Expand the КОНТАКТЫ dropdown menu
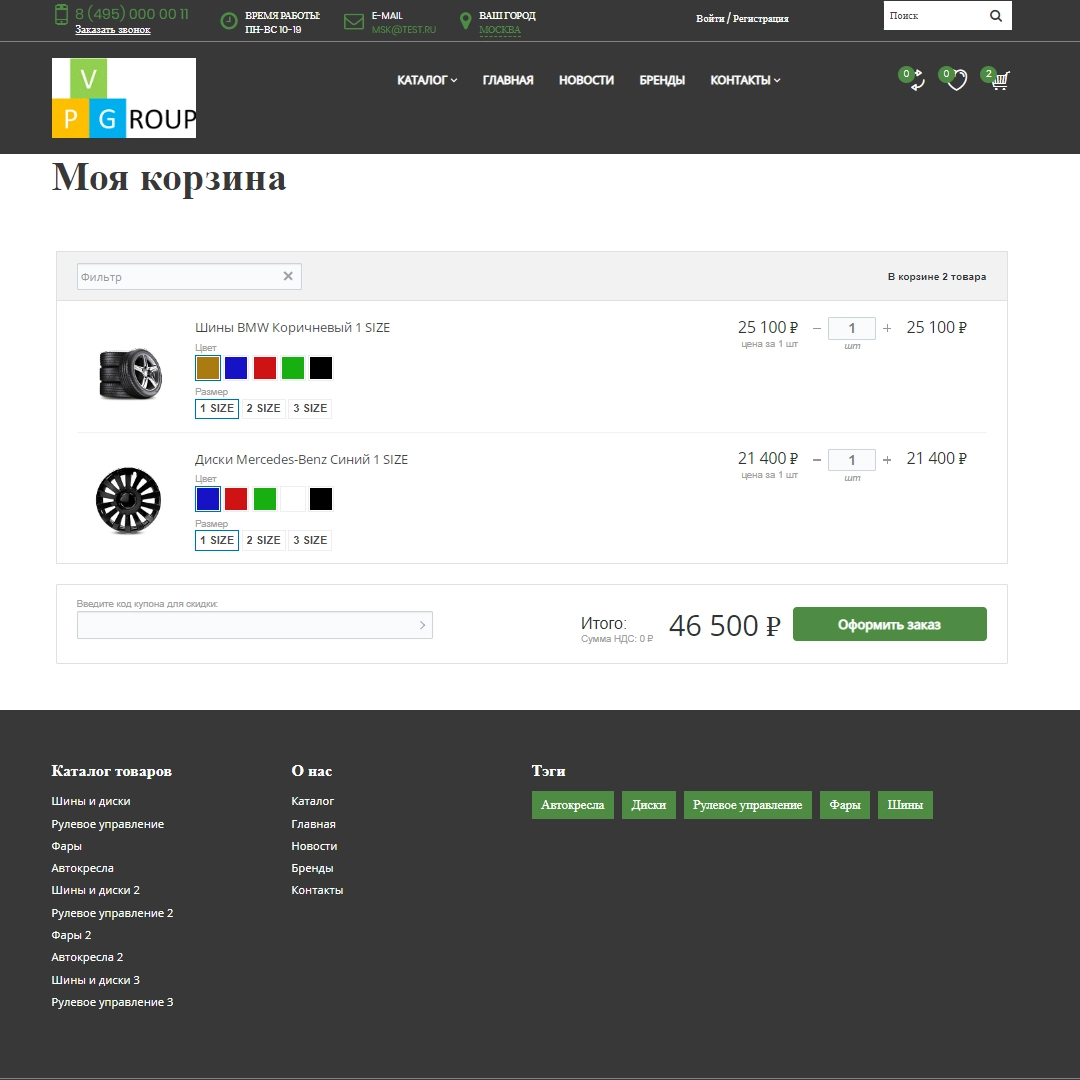 744,80
